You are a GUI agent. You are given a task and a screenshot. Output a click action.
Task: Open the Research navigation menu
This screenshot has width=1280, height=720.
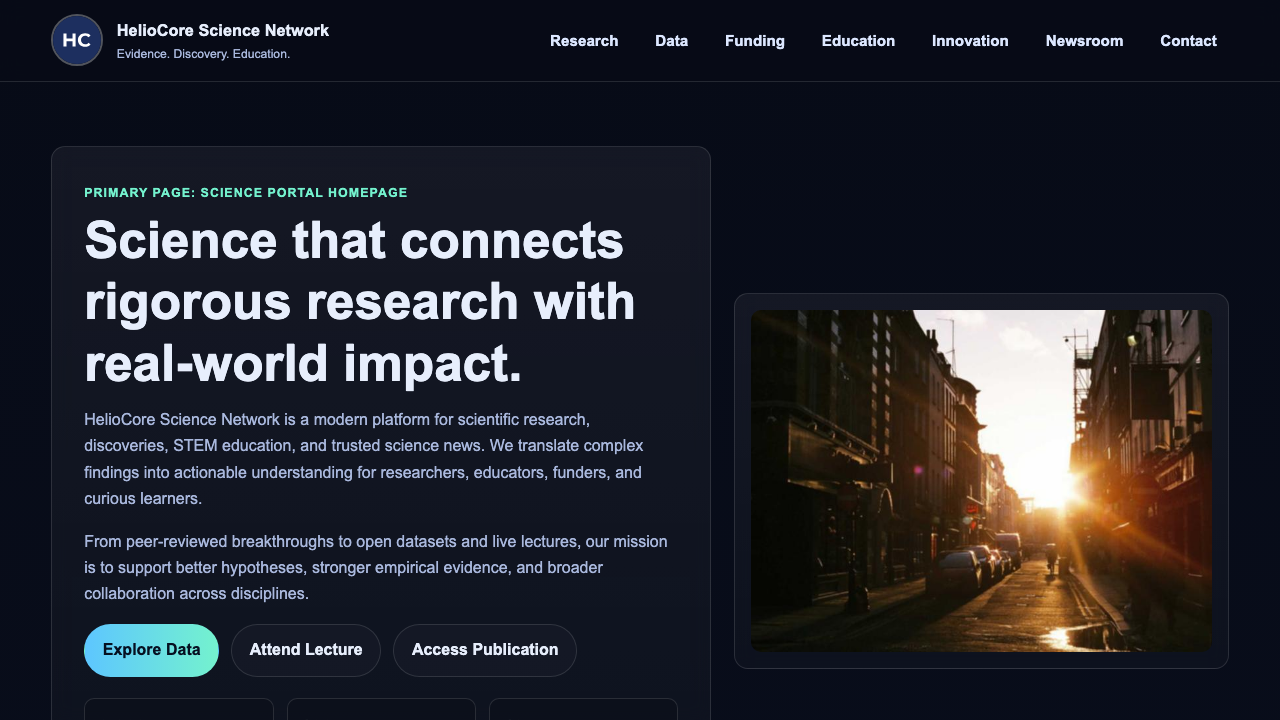coord(584,41)
